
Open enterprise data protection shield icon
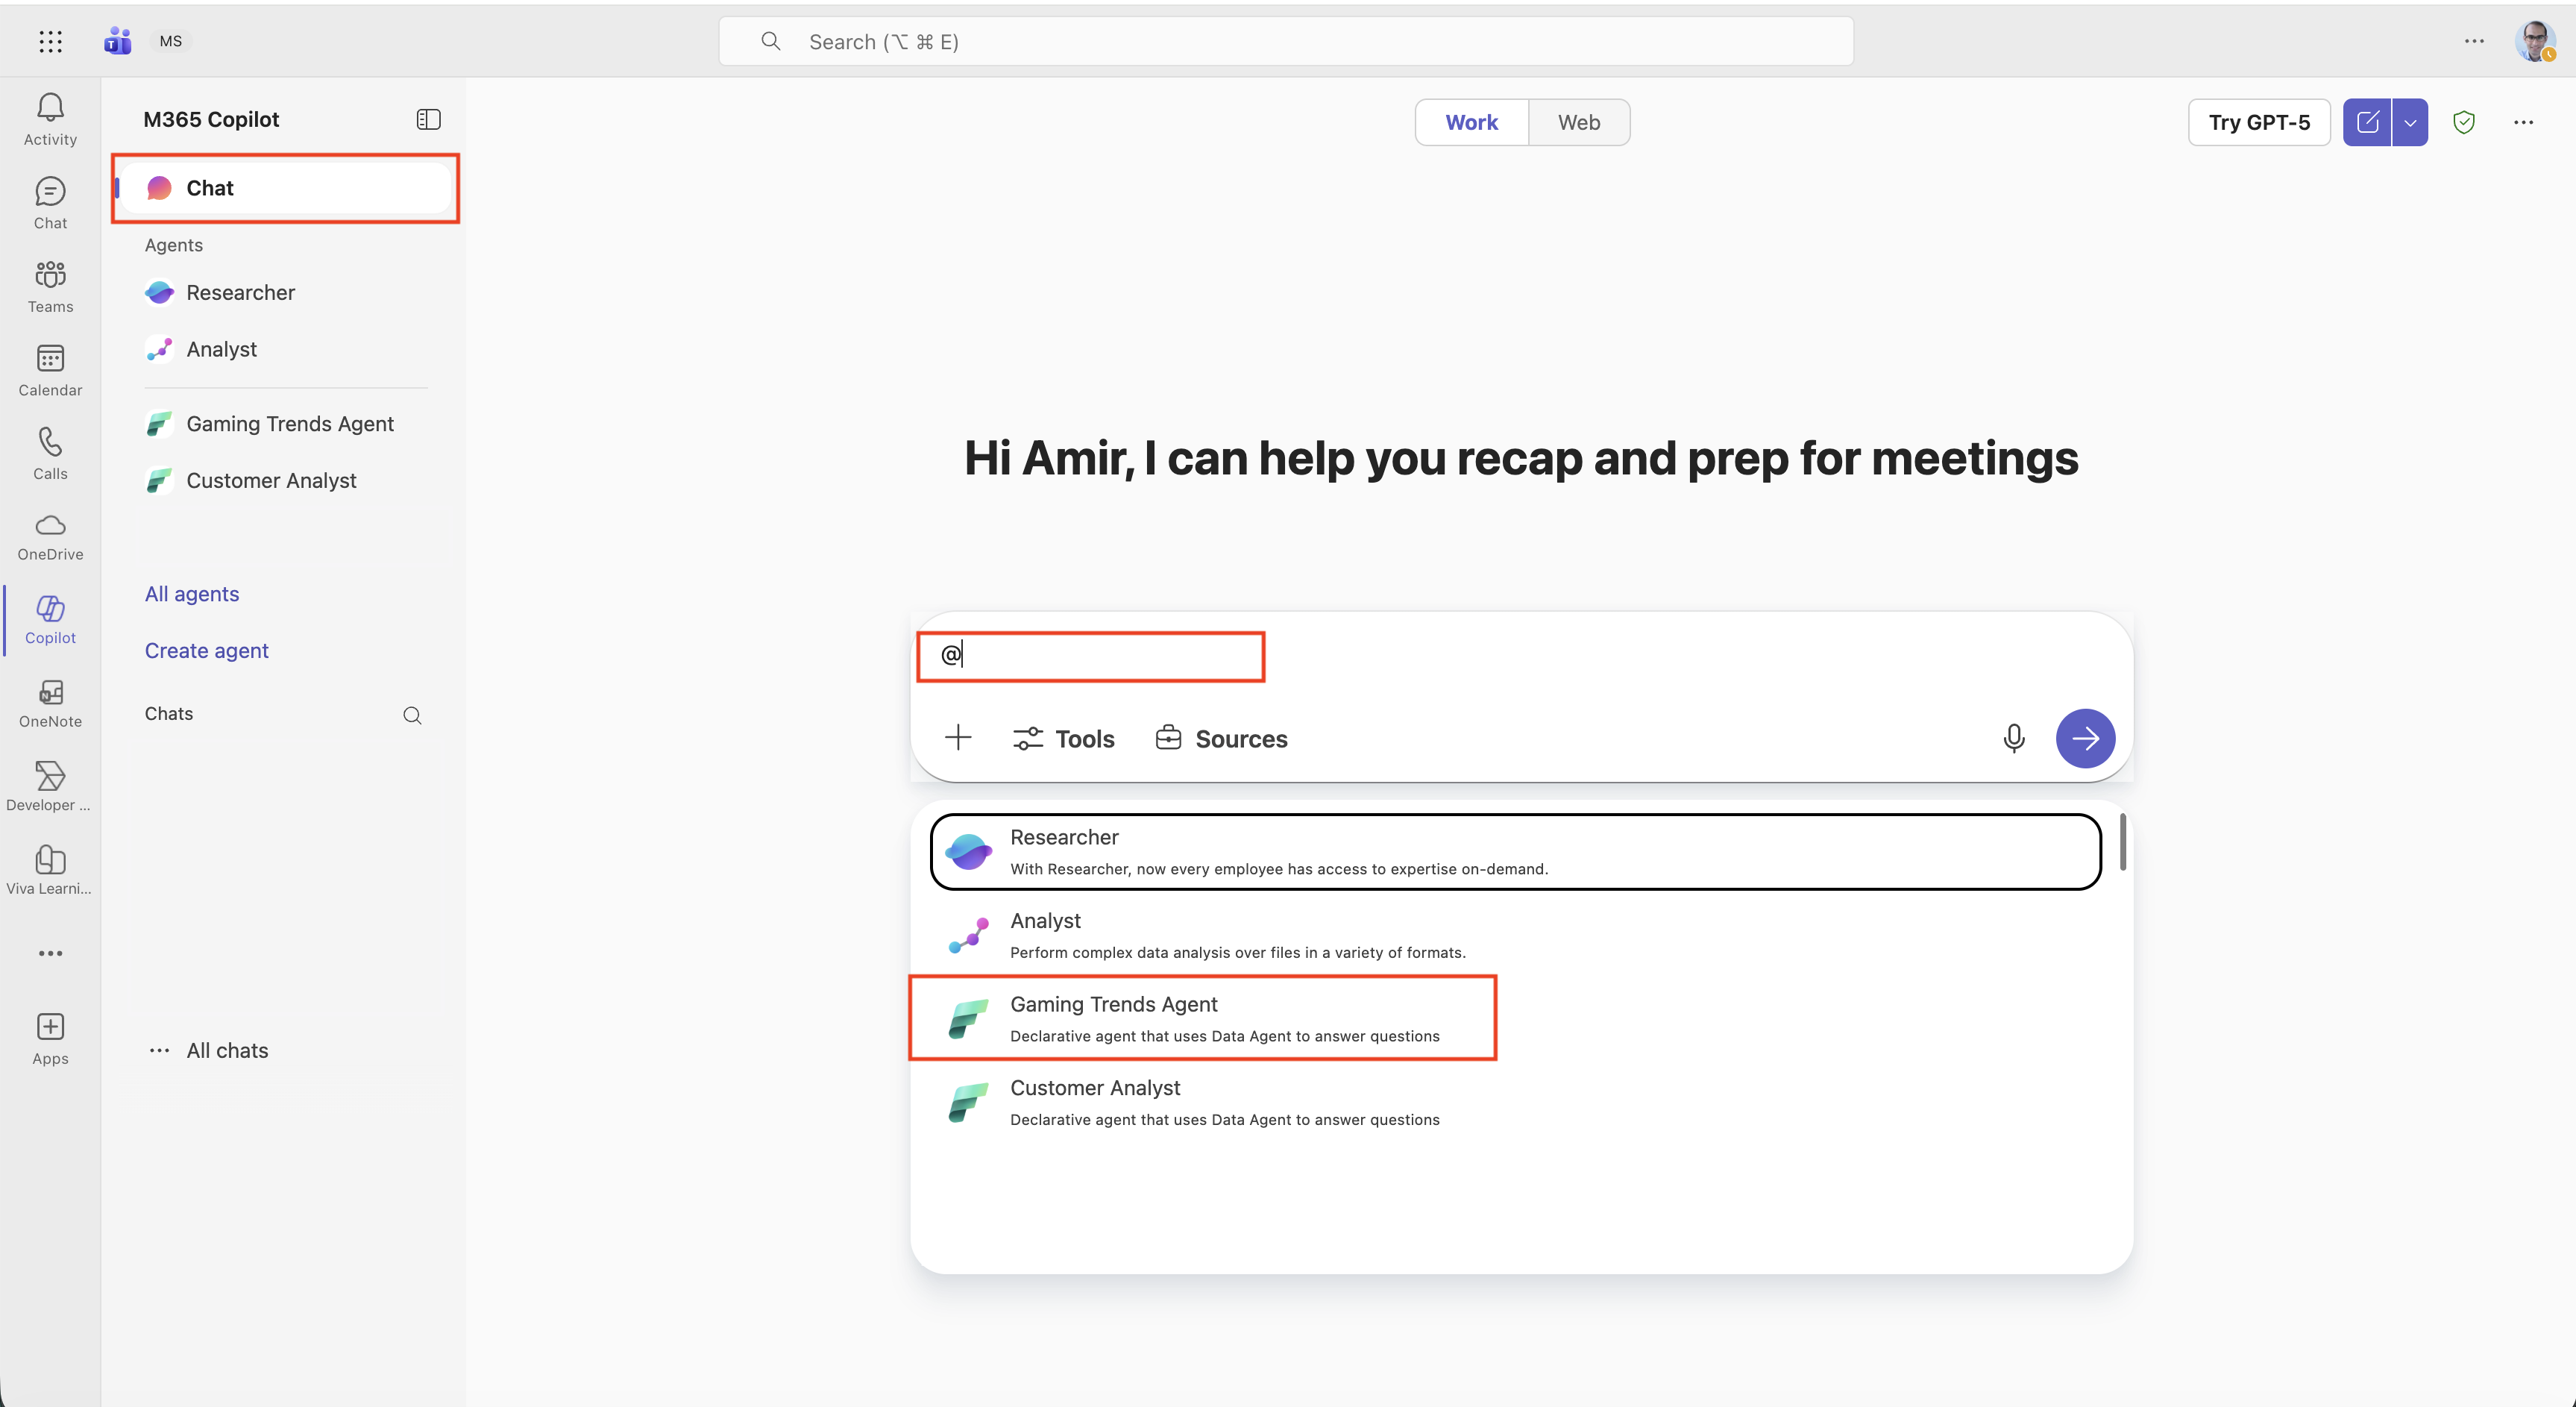click(2464, 122)
